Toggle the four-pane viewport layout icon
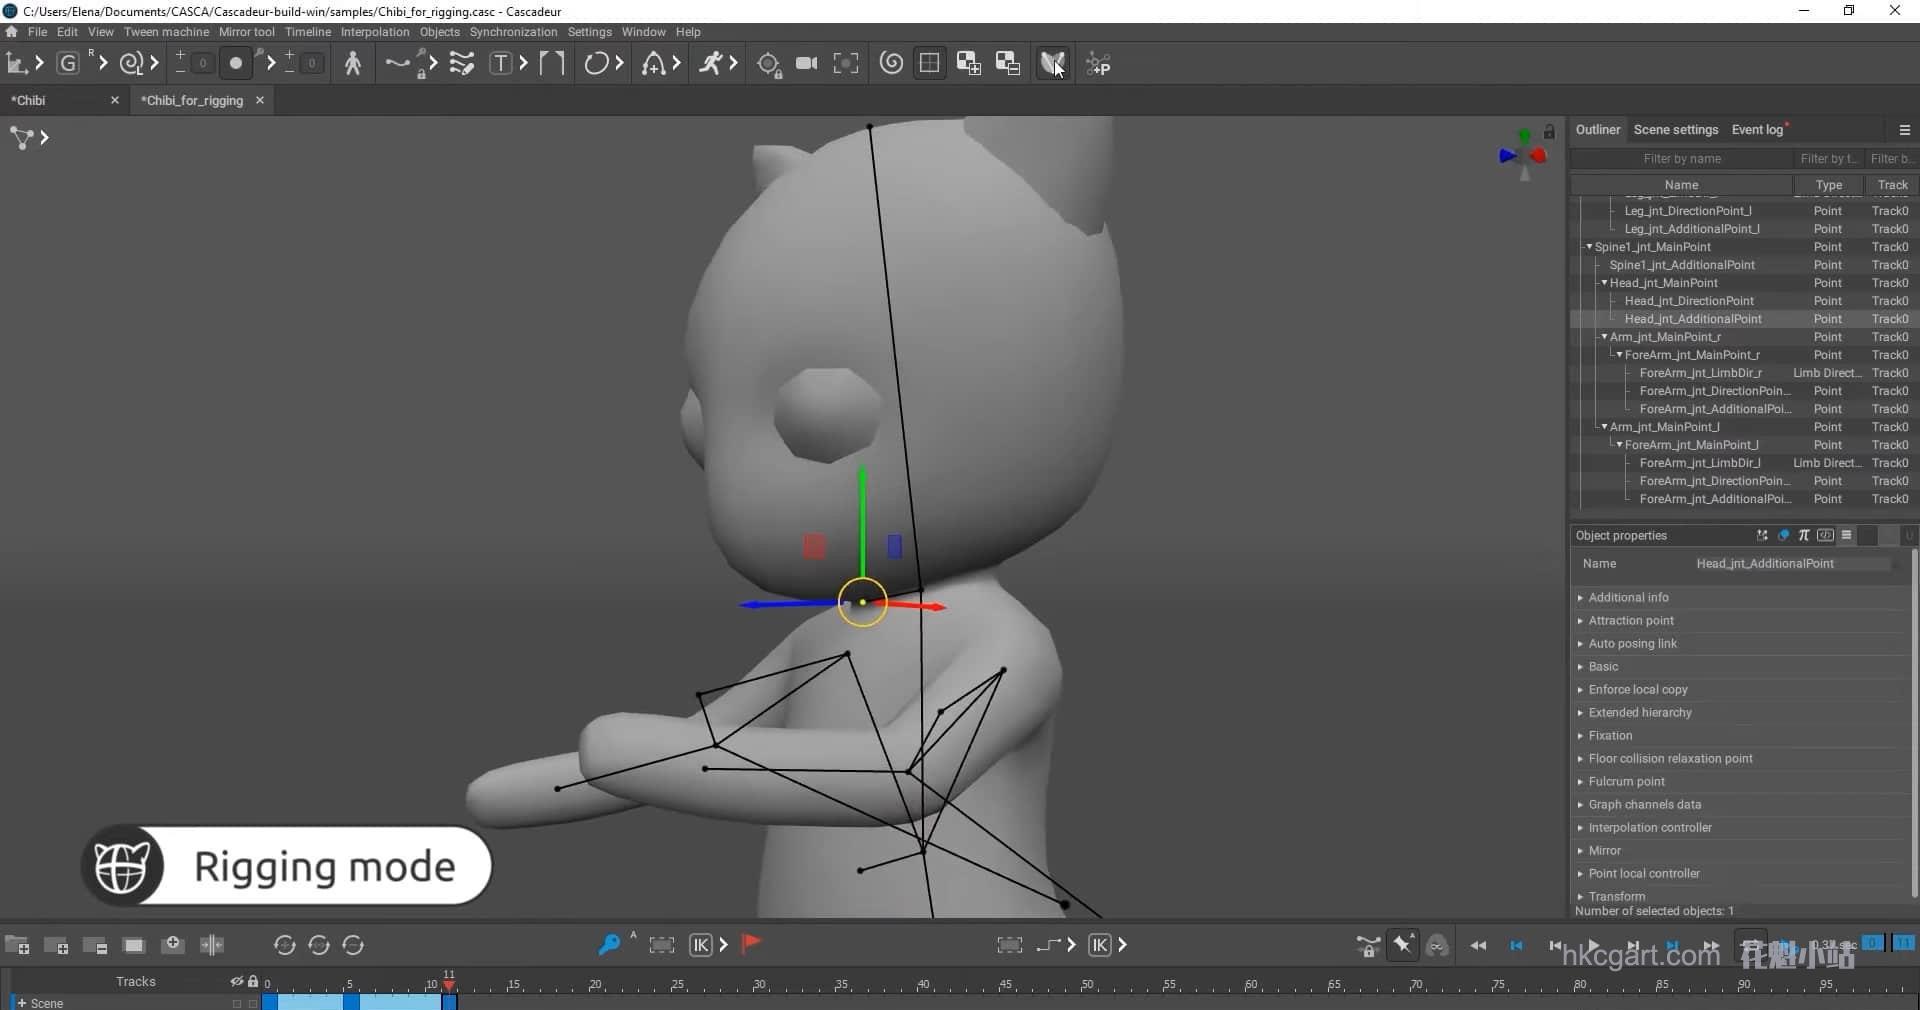The image size is (1920, 1010). click(x=929, y=64)
